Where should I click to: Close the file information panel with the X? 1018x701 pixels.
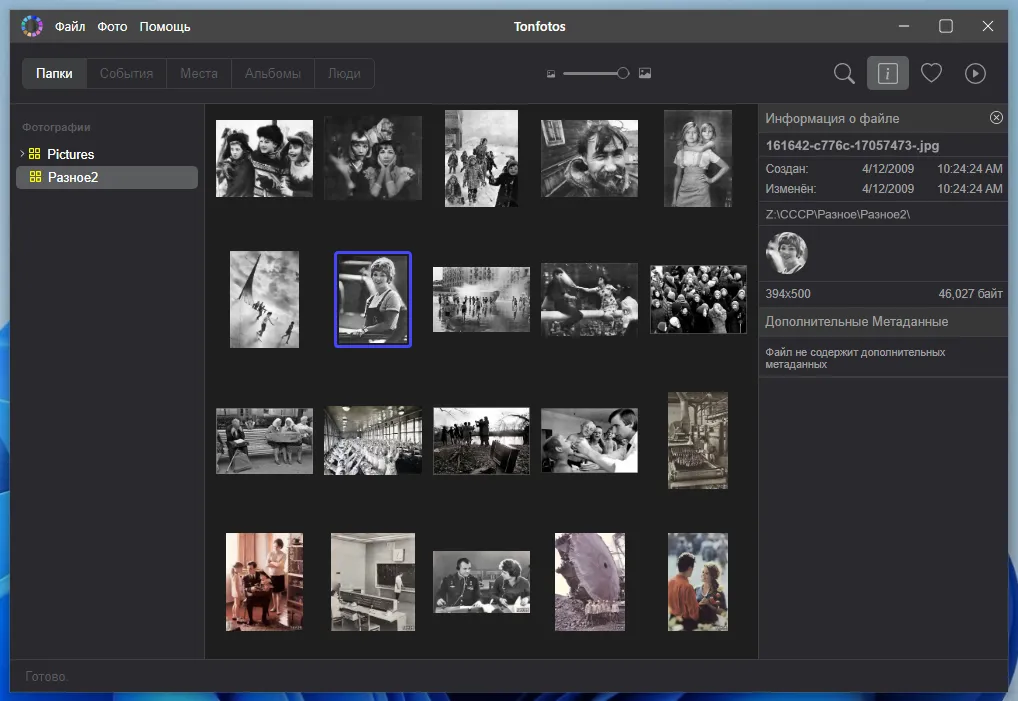click(996, 117)
